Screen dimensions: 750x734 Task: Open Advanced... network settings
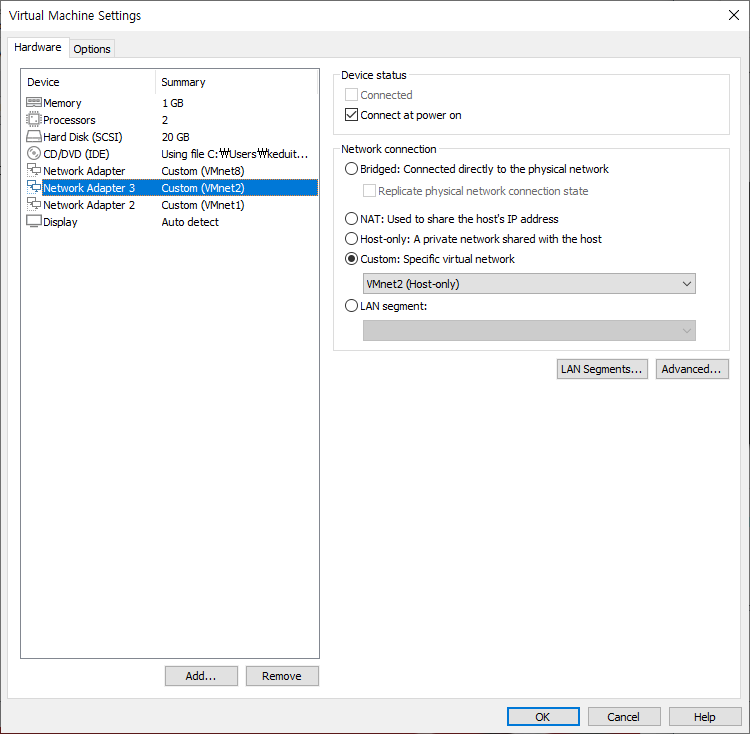tap(692, 369)
